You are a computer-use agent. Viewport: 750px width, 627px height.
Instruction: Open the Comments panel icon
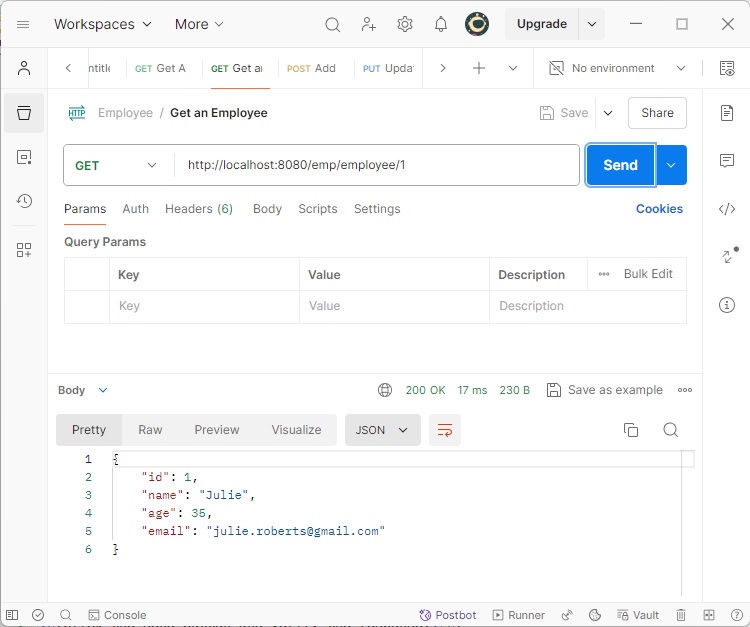727,161
